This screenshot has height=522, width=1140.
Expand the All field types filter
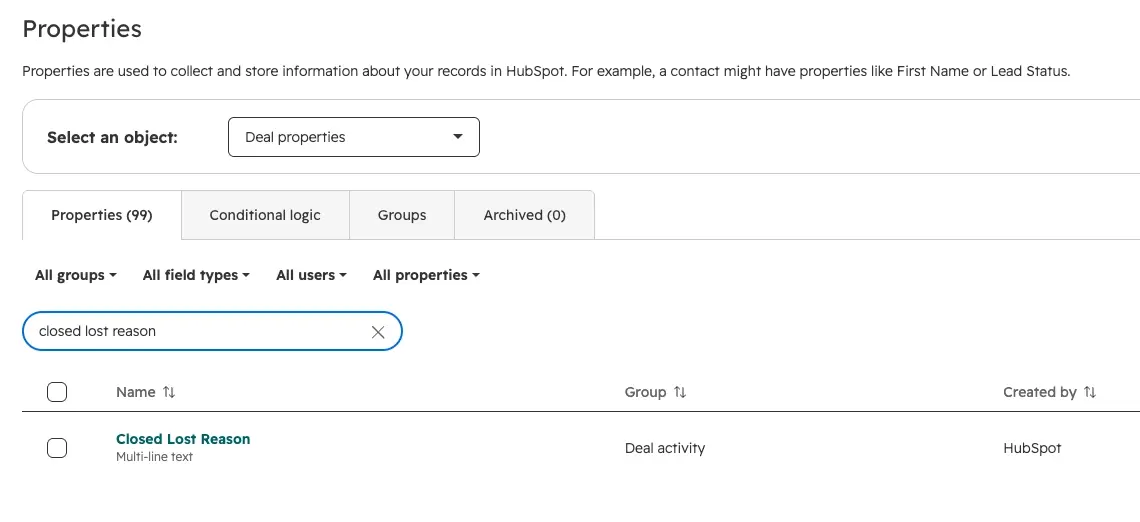tap(196, 276)
